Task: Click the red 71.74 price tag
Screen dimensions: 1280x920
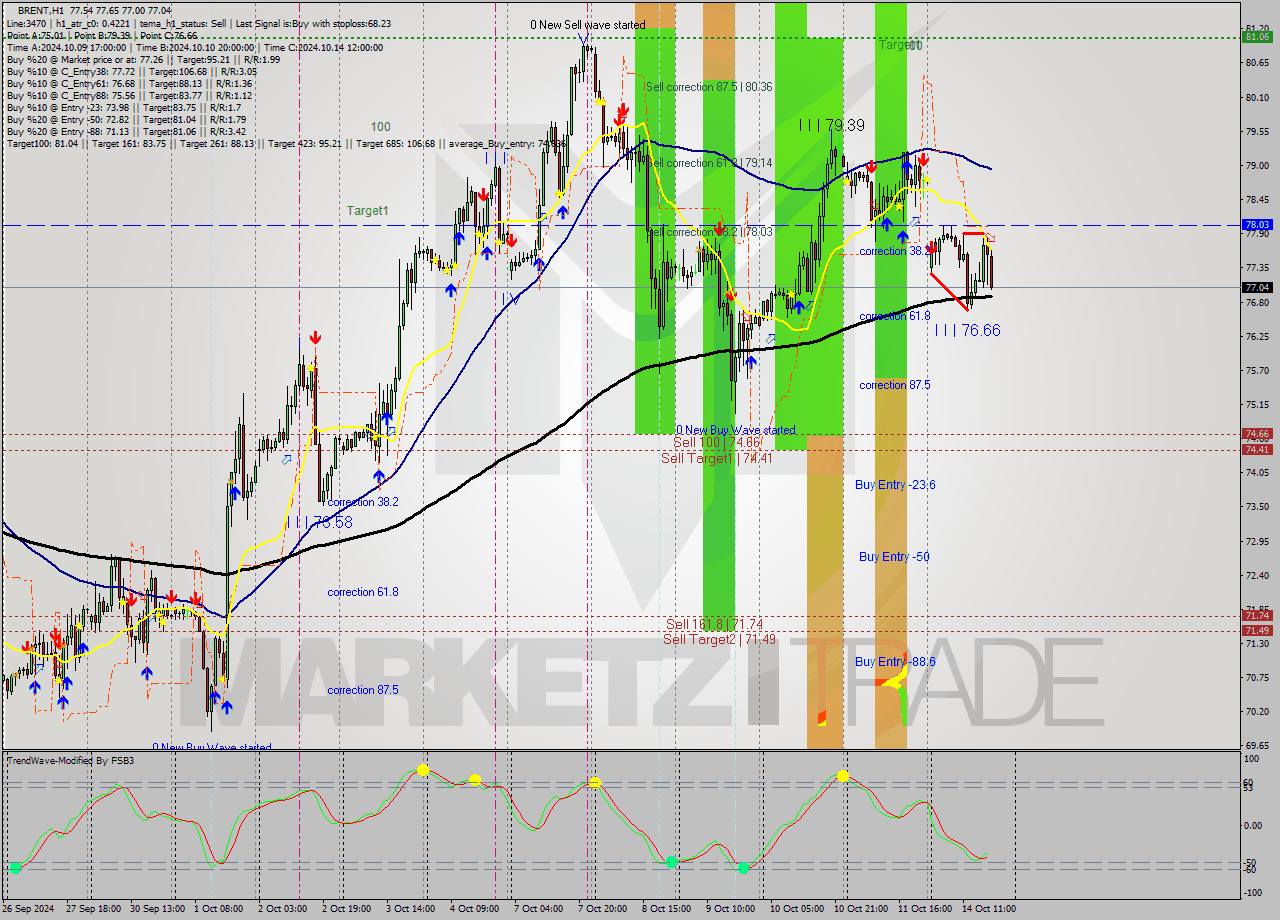Action: click(x=1257, y=616)
